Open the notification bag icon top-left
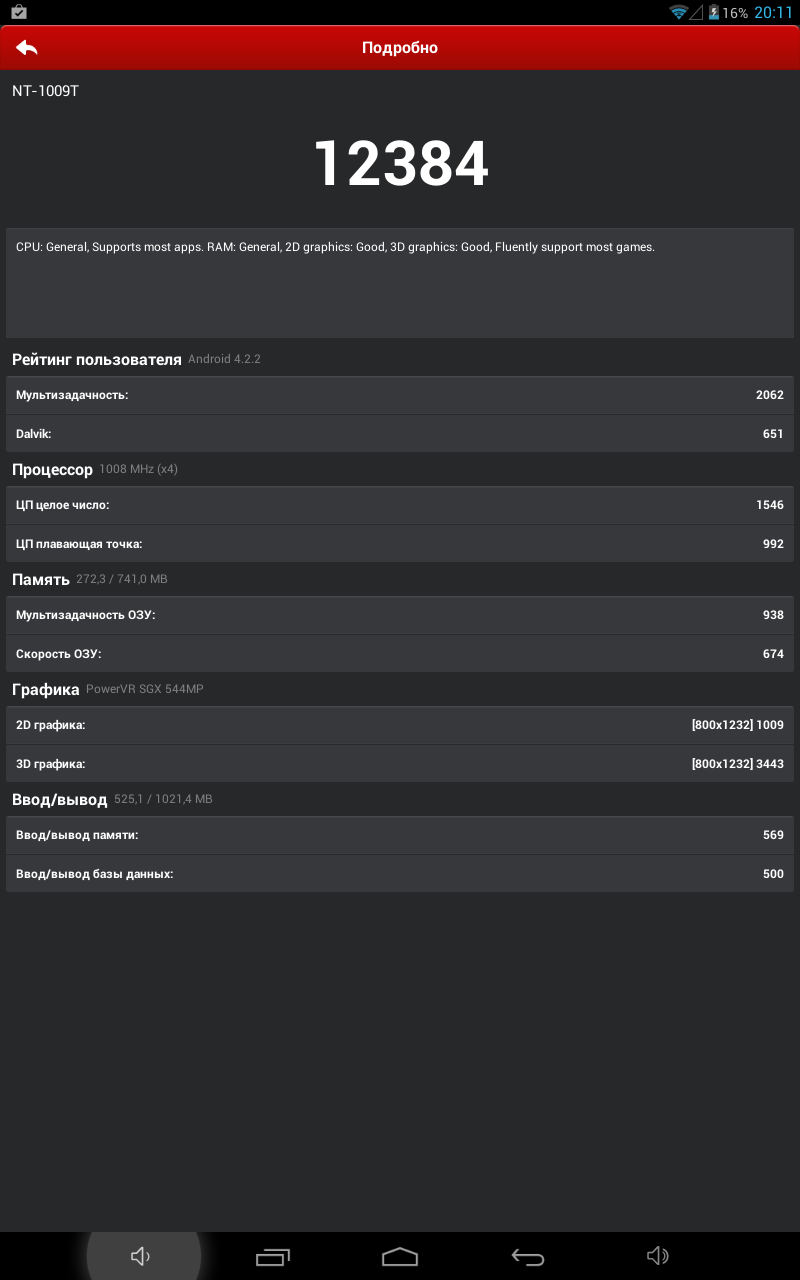 tap(18, 12)
